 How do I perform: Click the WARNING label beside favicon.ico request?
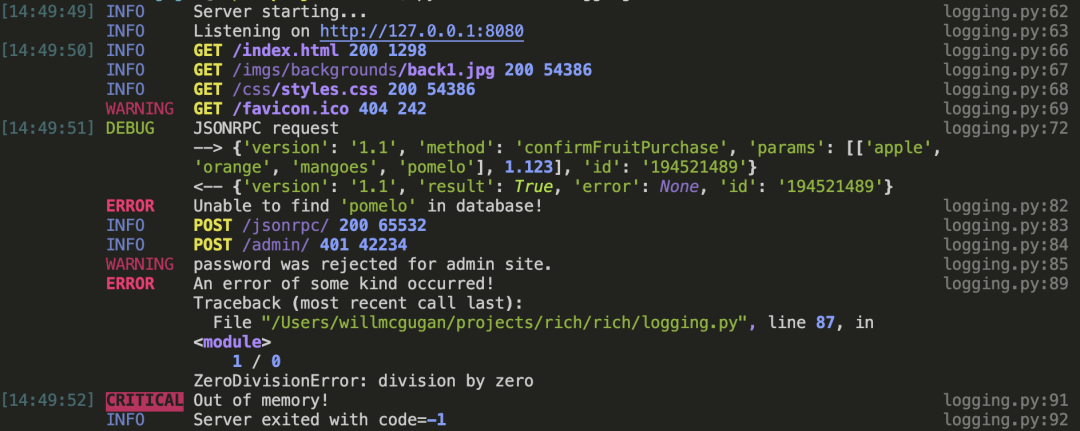140,109
